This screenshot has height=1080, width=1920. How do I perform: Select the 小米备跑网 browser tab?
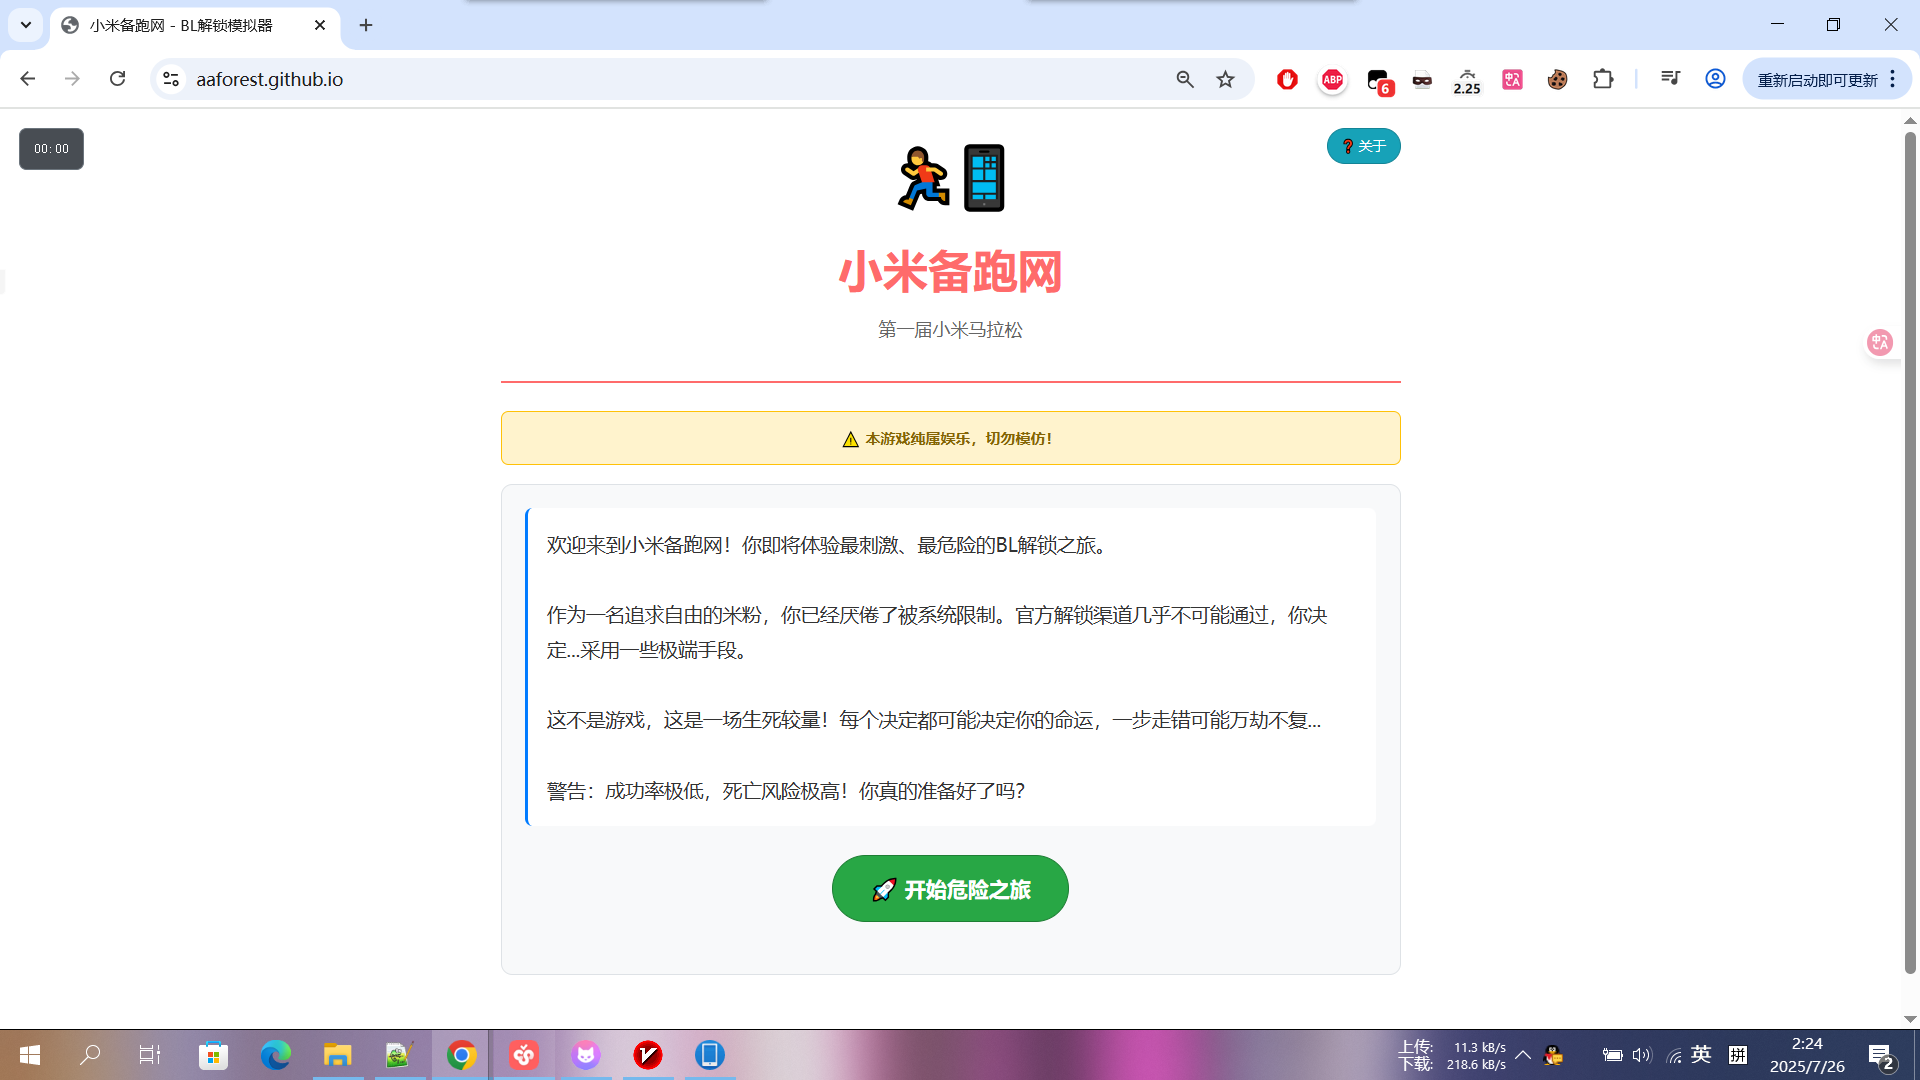(180, 25)
